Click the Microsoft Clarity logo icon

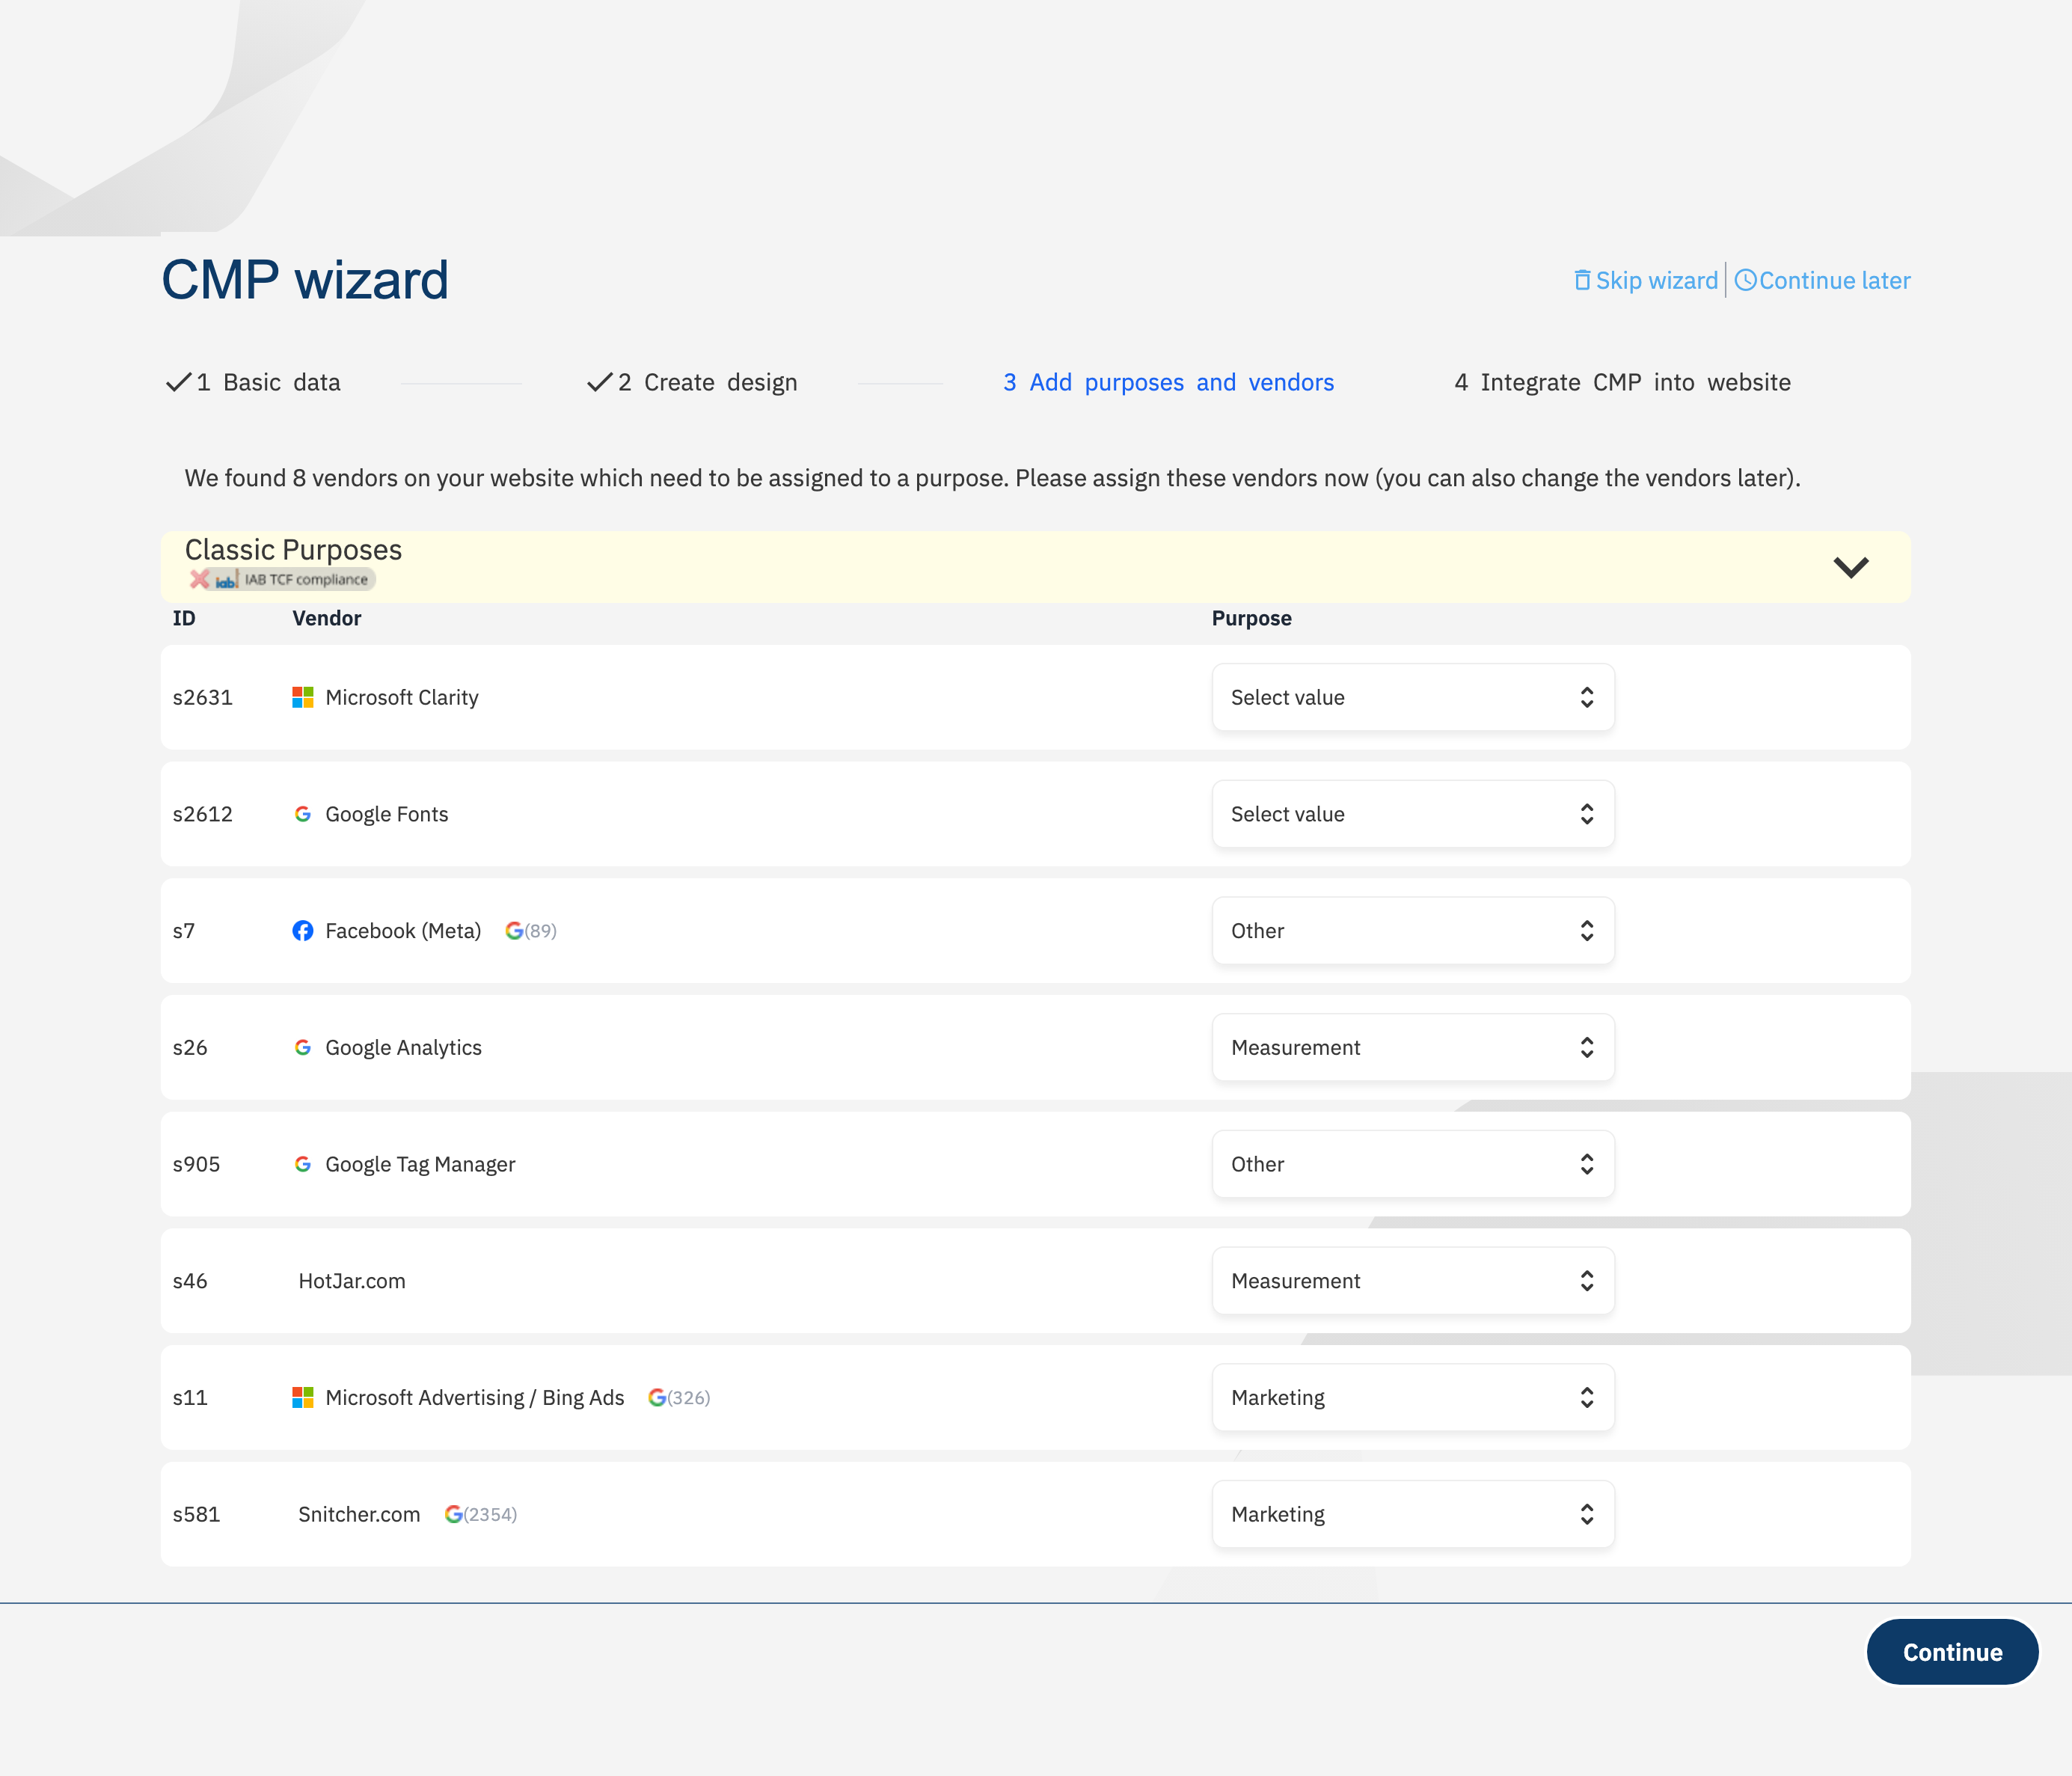coord(302,697)
